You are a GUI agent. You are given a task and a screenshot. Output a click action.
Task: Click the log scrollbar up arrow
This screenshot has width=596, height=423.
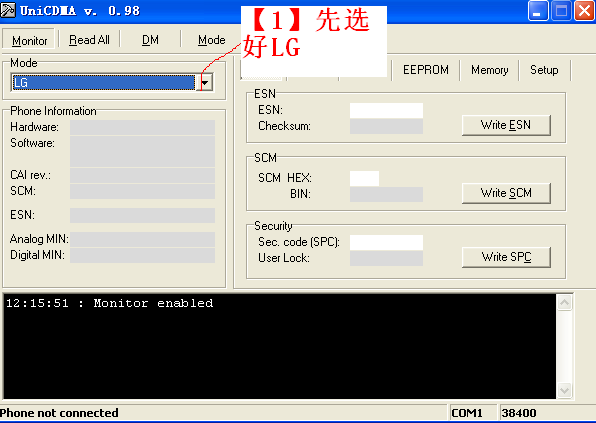564,303
